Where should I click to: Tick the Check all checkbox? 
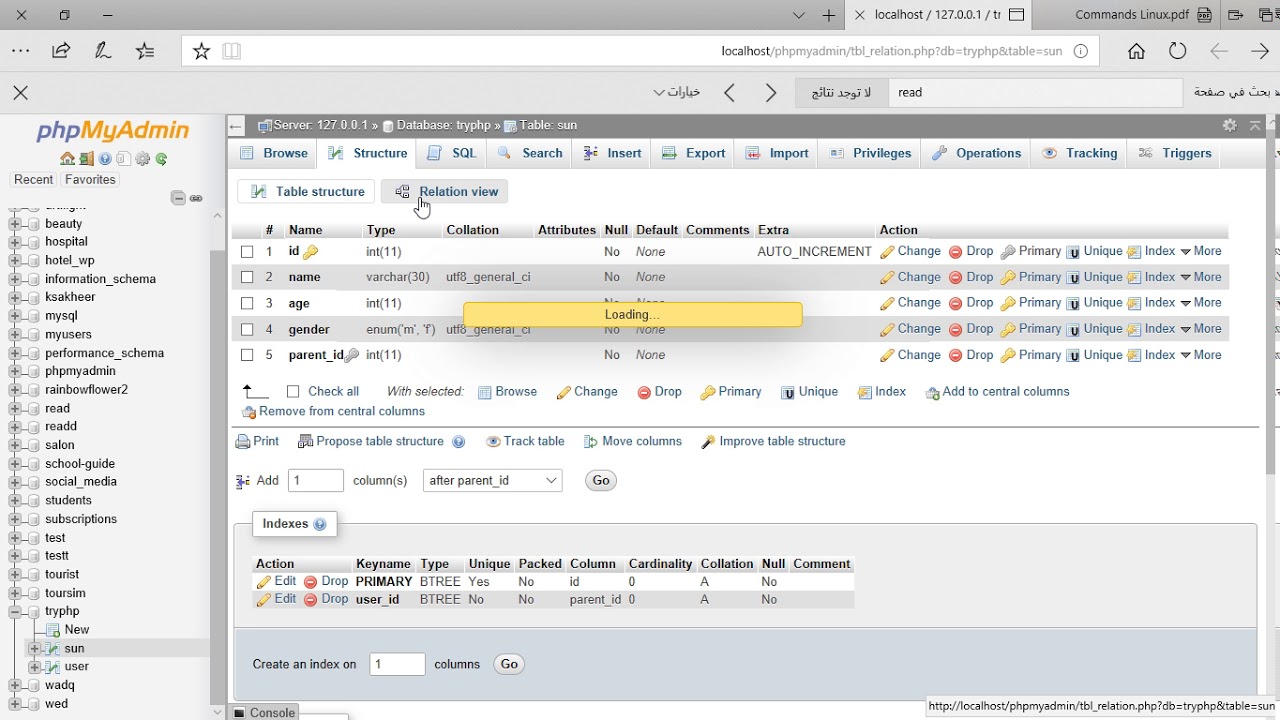click(293, 392)
